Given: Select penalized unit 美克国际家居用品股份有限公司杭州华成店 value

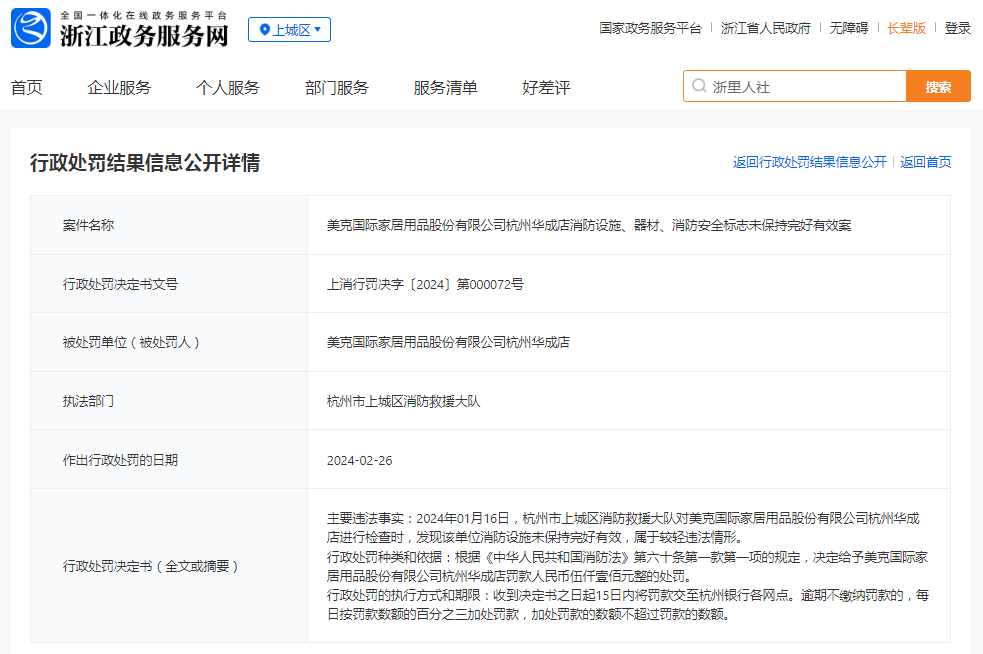Looking at the screenshot, I should click(x=448, y=342).
